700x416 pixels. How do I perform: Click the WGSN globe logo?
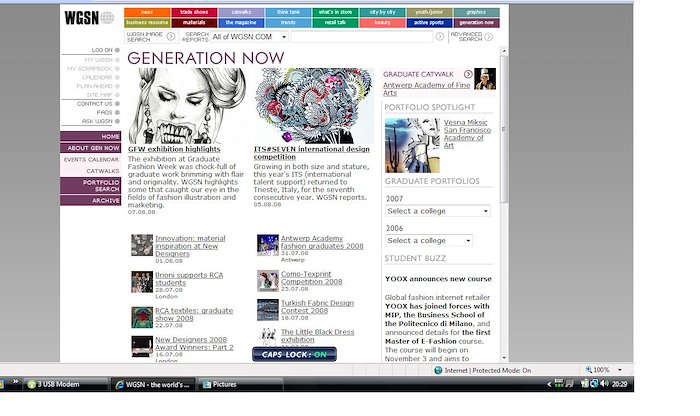point(107,18)
